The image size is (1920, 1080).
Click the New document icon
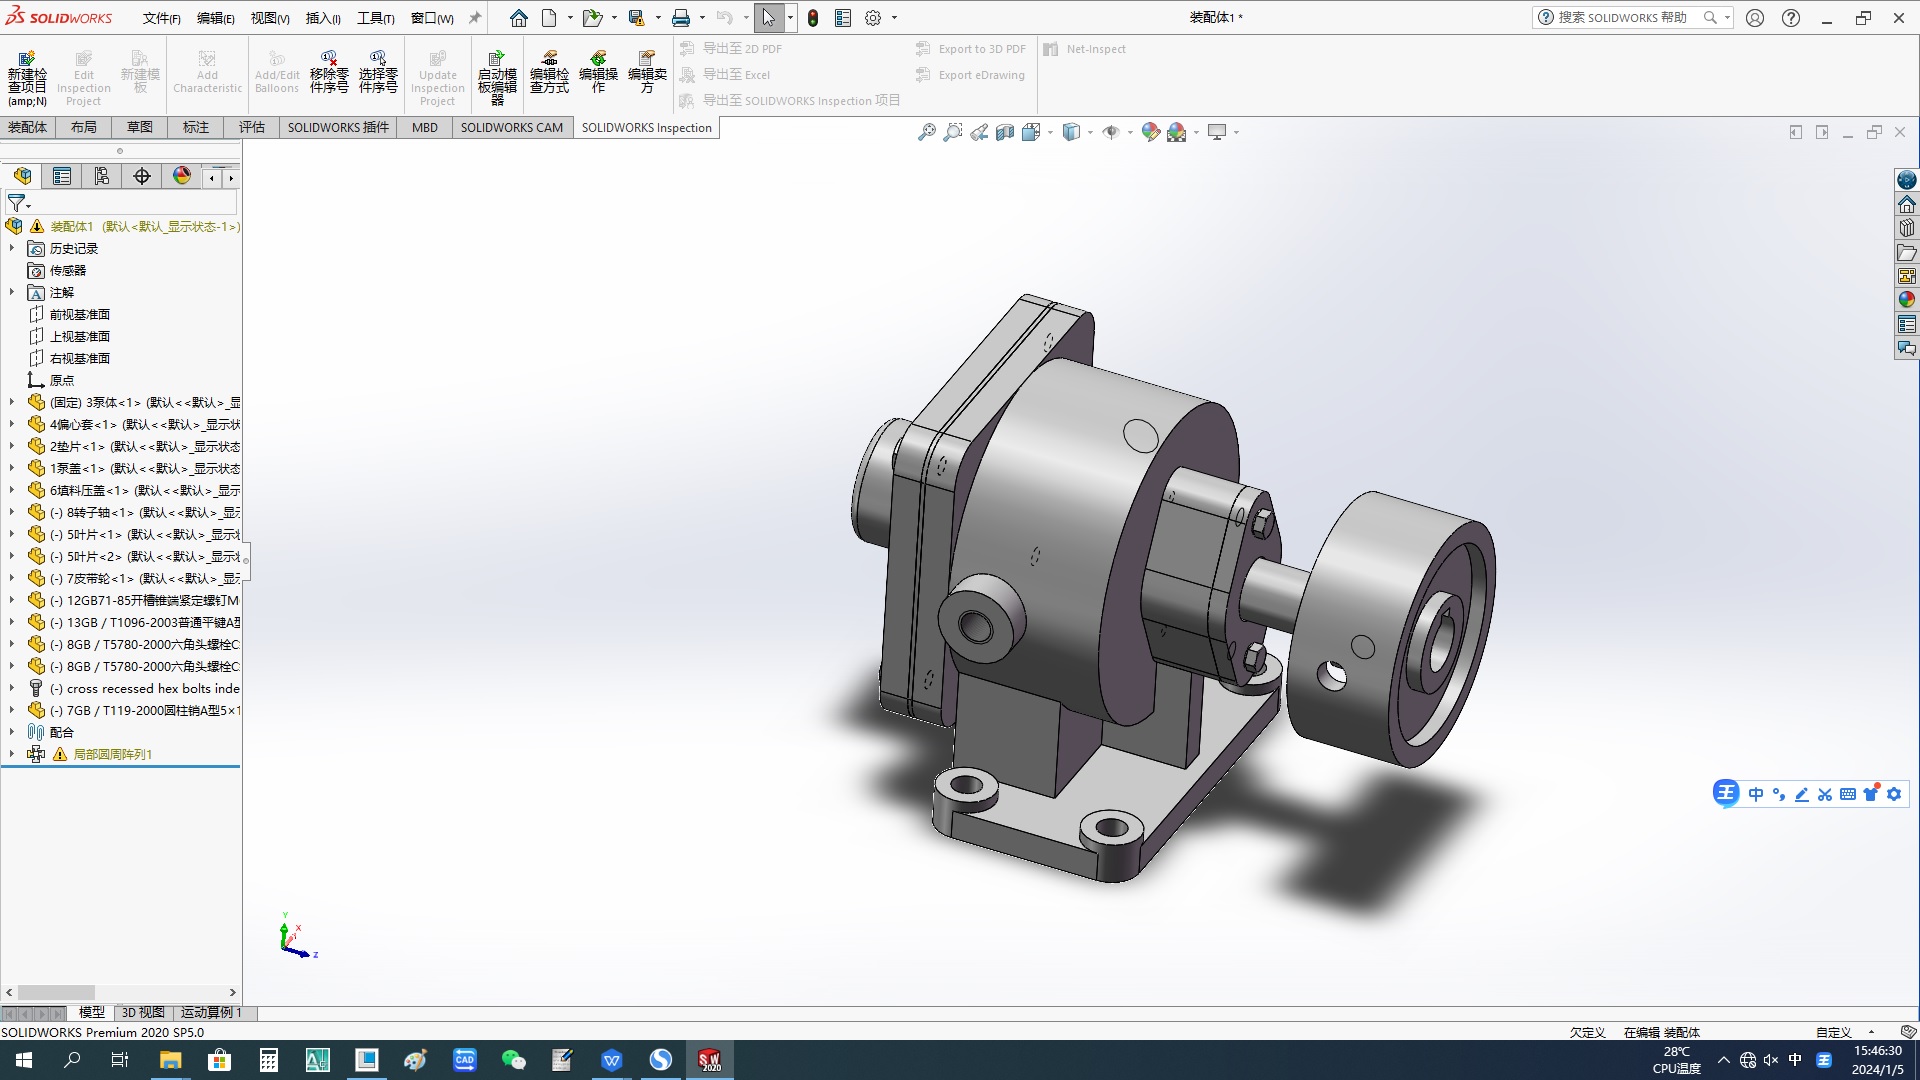point(549,18)
